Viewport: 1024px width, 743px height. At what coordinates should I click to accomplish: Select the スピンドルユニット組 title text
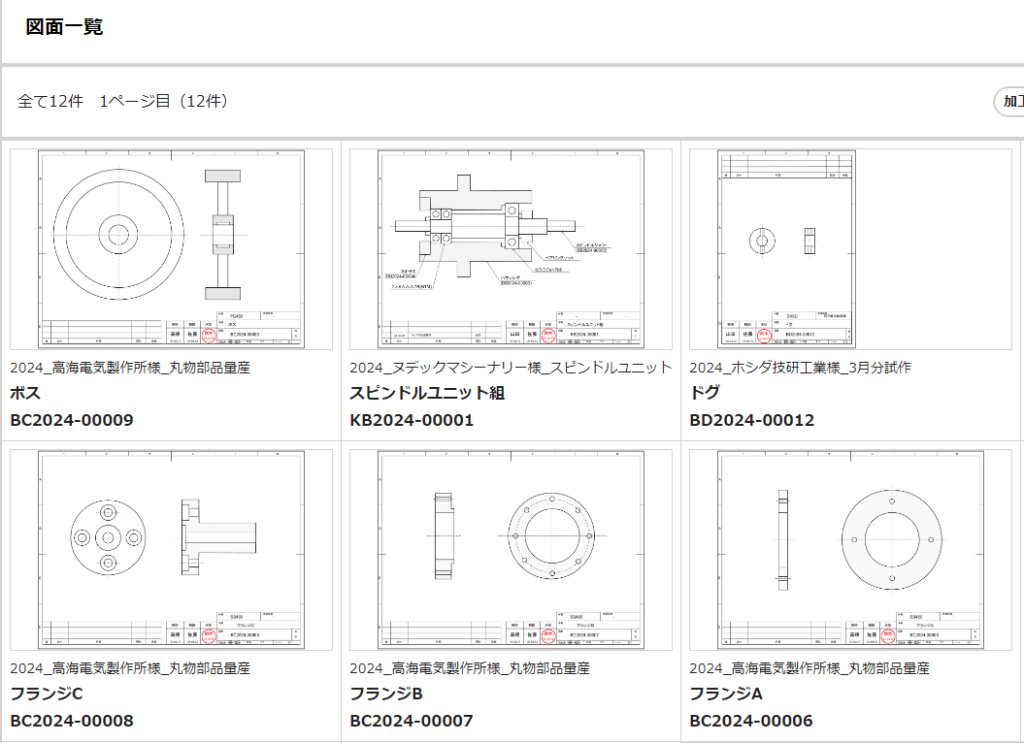(427, 393)
